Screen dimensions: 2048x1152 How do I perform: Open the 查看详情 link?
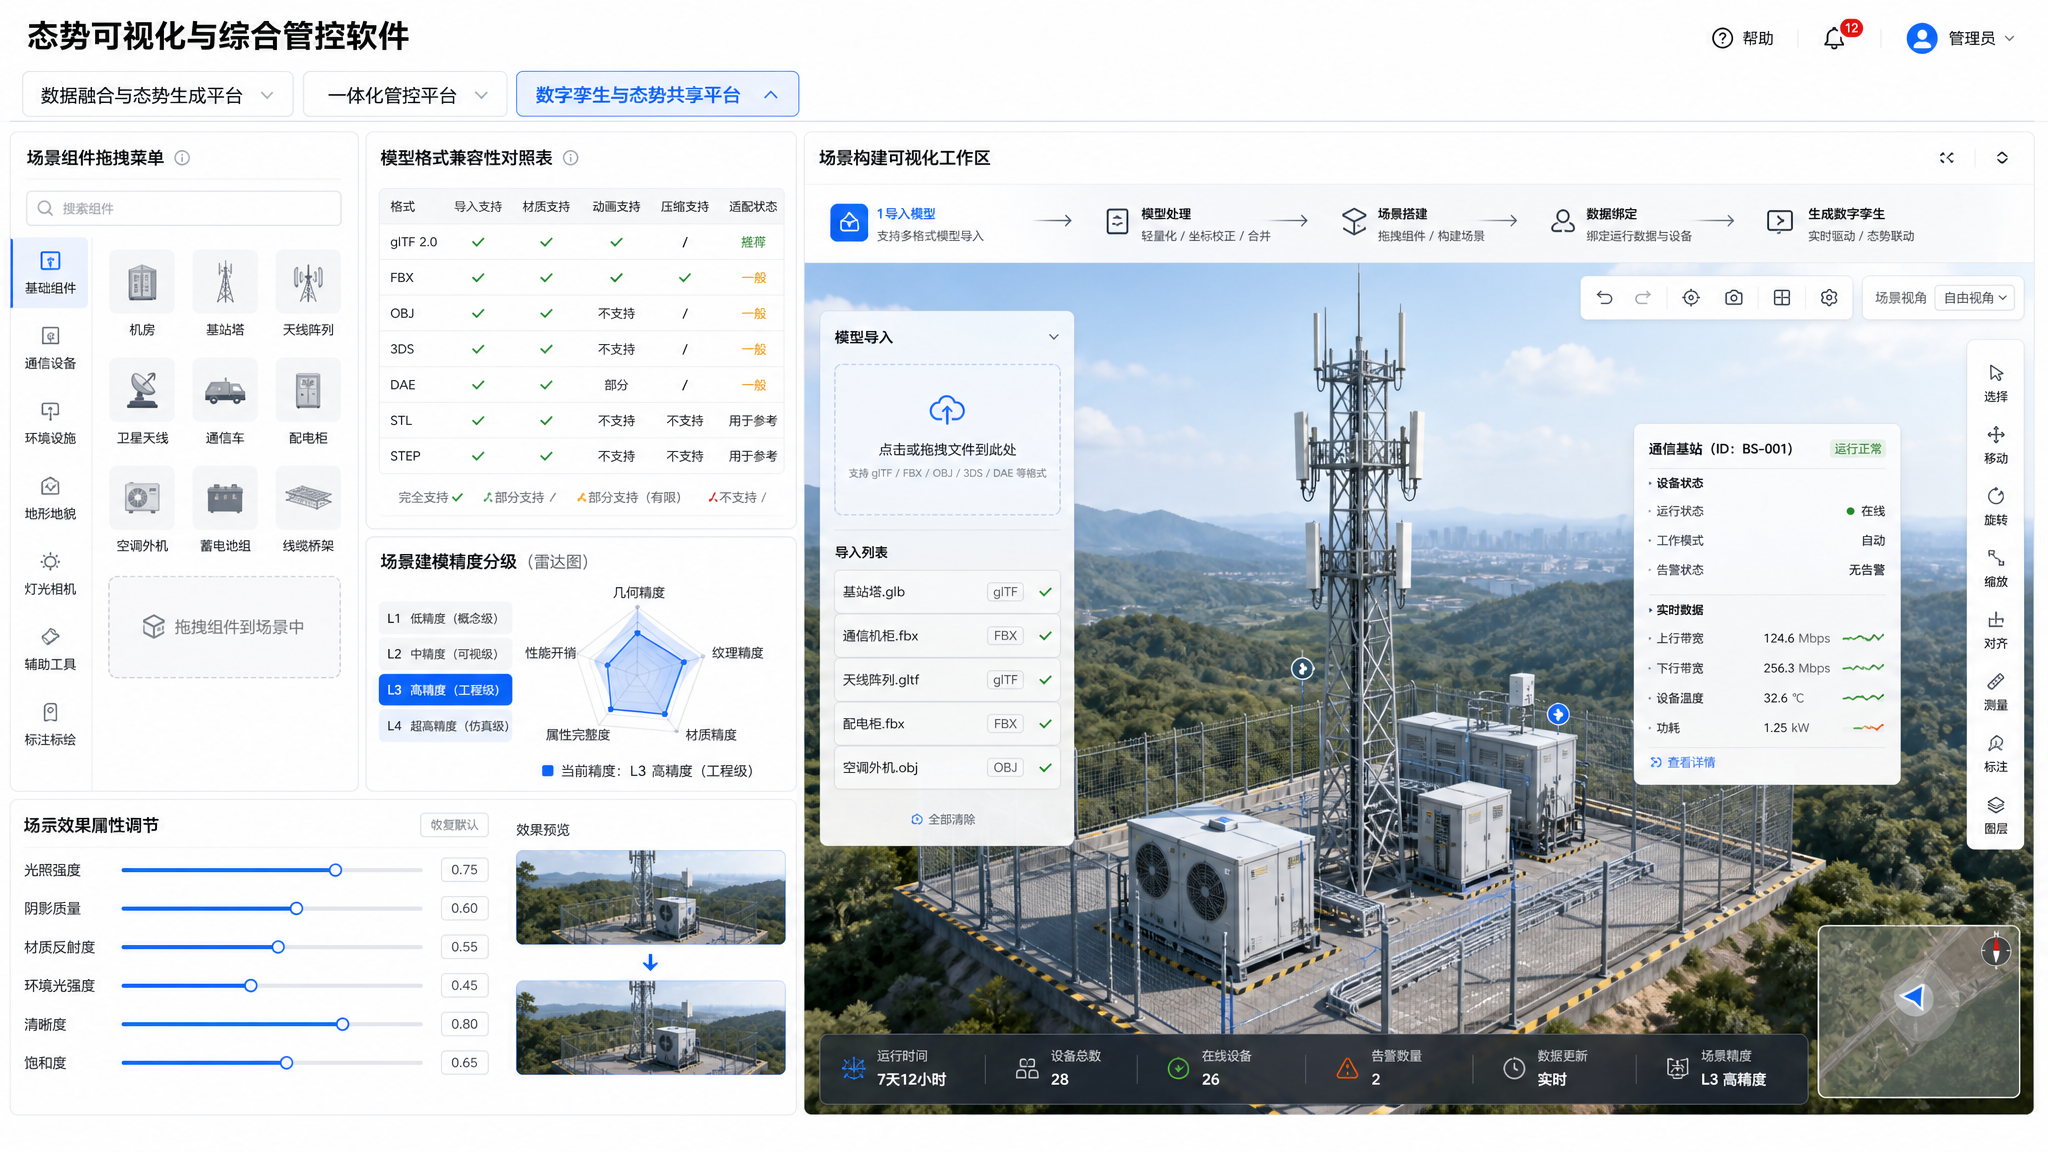(x=1683, y=762)
